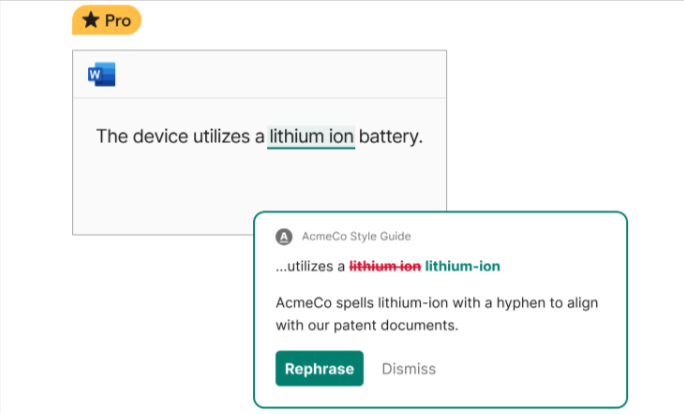684x414 pixels.
Task: Click the Rephrase button
Action: (x=319, y=369)
